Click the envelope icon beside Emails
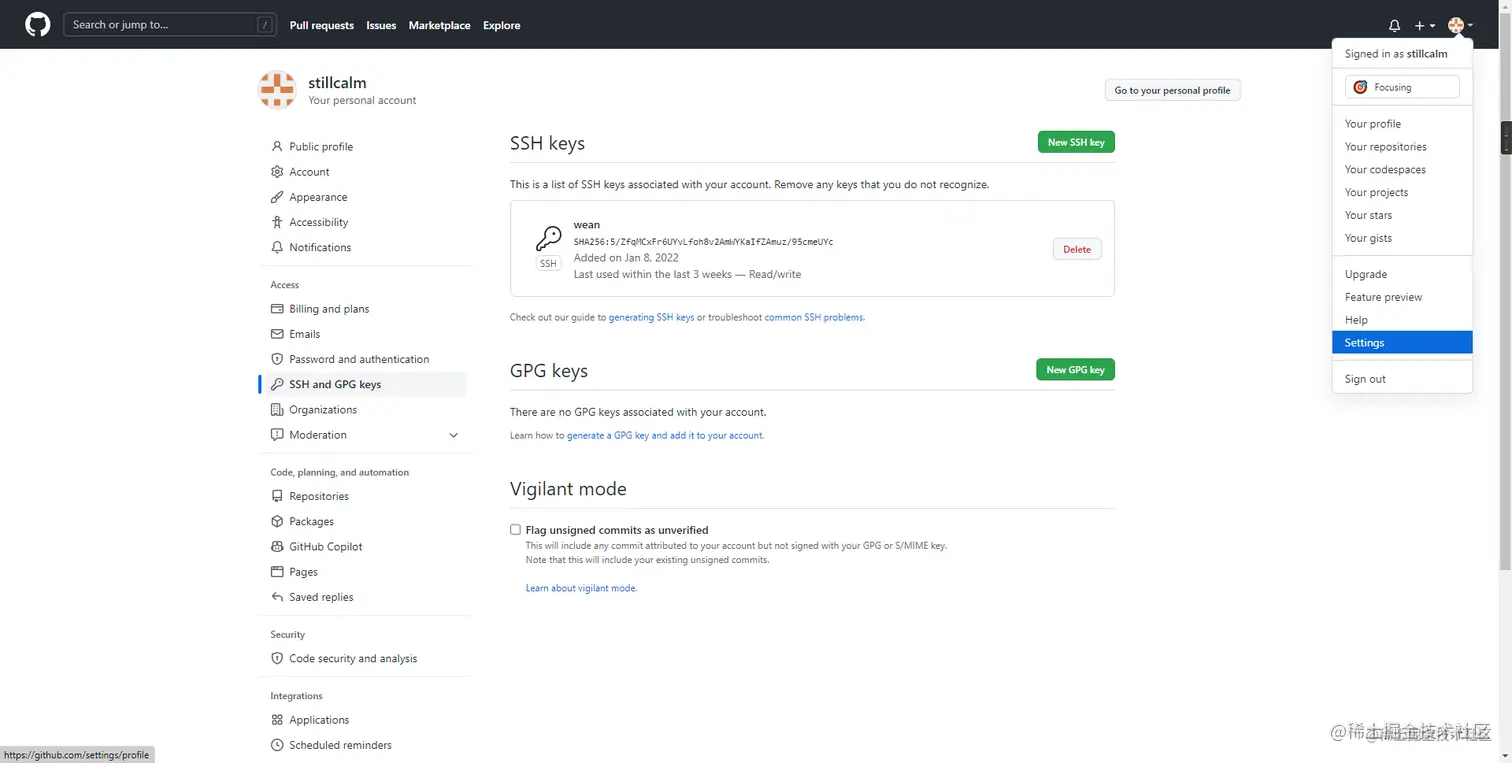1512x763 pixels. [x=277, y=334]
